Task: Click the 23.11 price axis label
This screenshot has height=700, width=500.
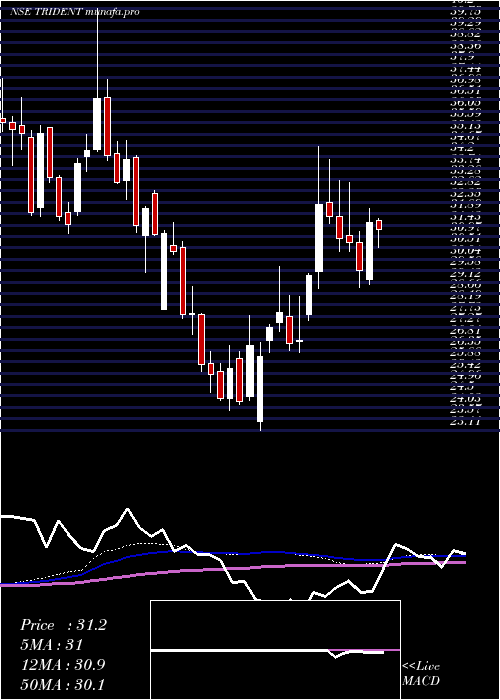Action: coord(465,421)
